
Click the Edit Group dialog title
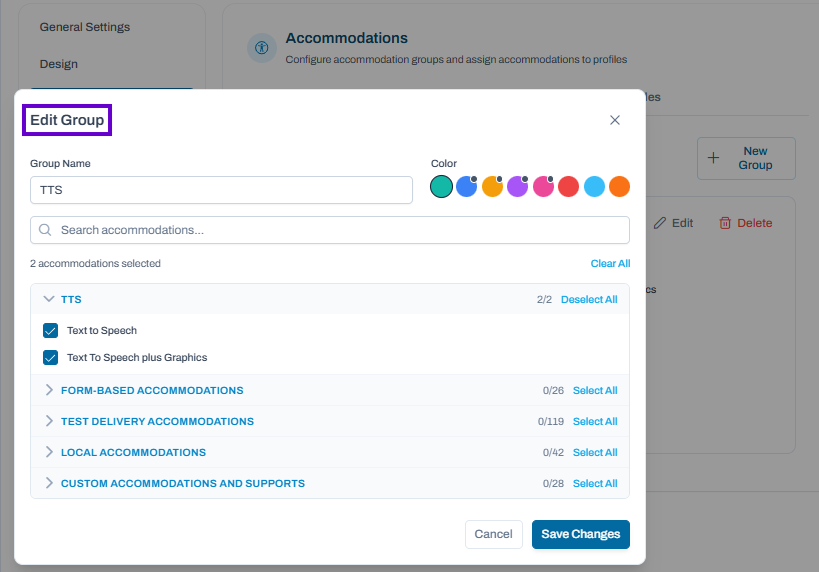(67, 120)
